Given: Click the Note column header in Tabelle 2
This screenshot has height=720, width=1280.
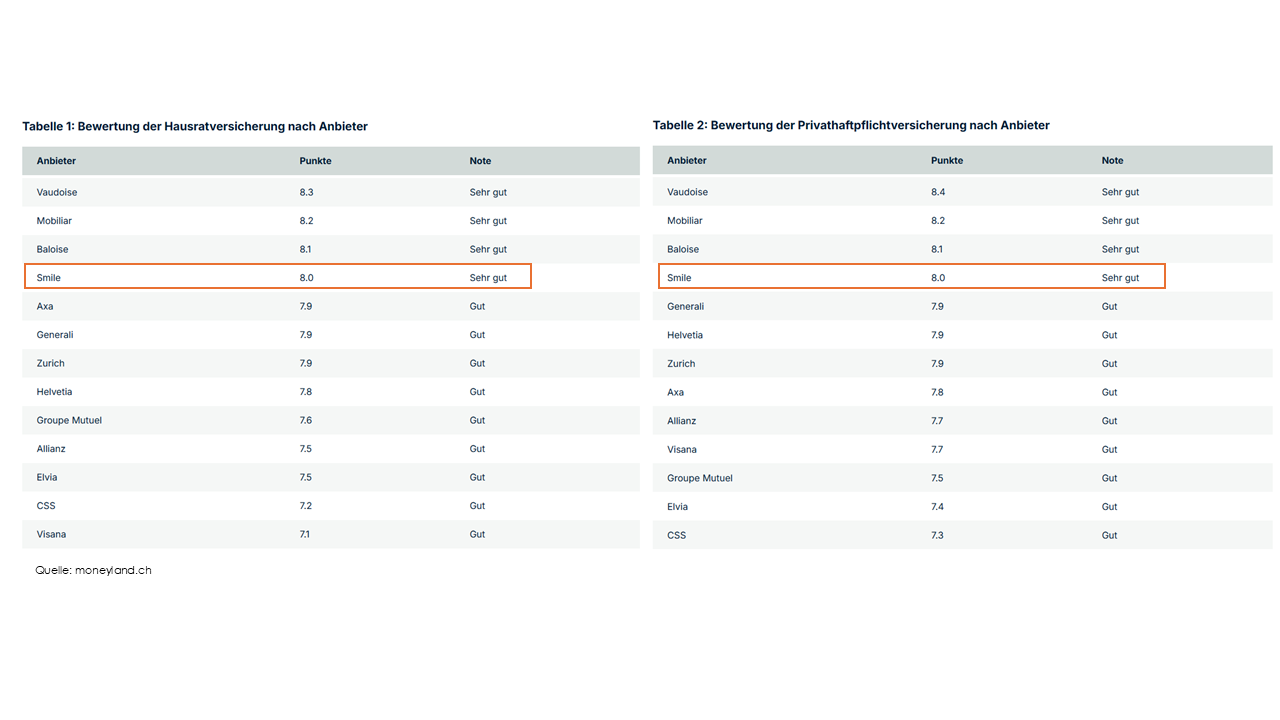Looking at the screenshot, I should pyautogui.click(x=1112, y=161).
